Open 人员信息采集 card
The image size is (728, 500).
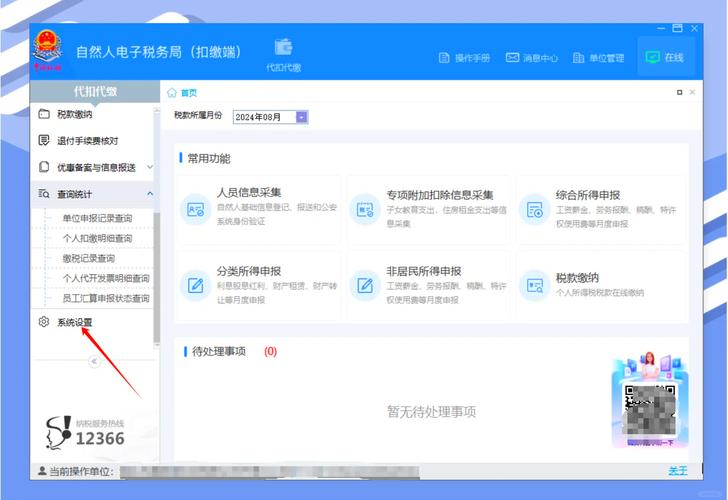259,210
